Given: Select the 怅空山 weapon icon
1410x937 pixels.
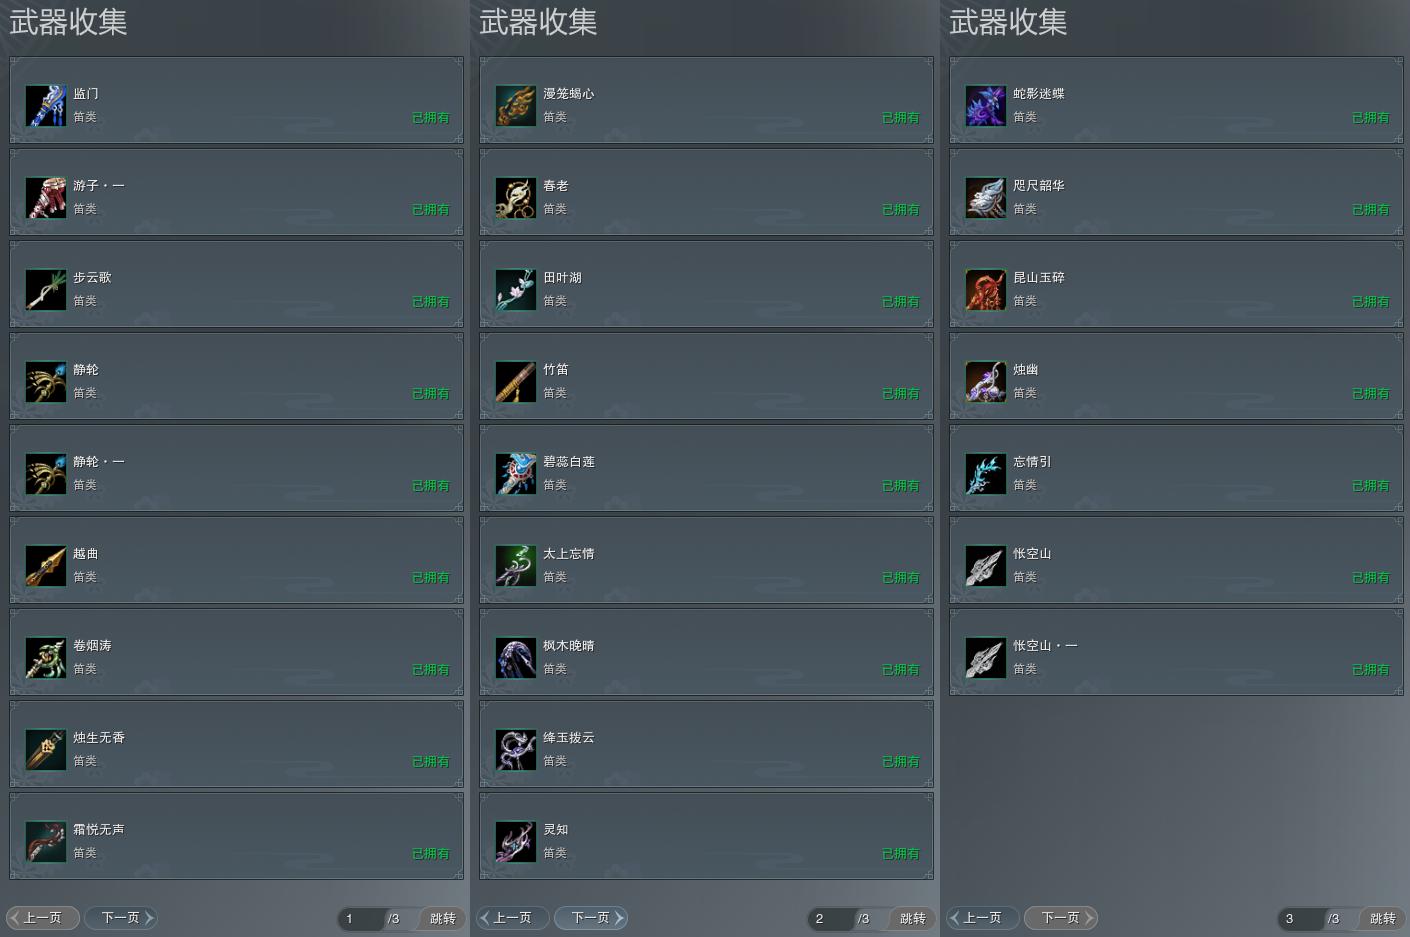Looking at the screenshot, I should click(986, 566).
